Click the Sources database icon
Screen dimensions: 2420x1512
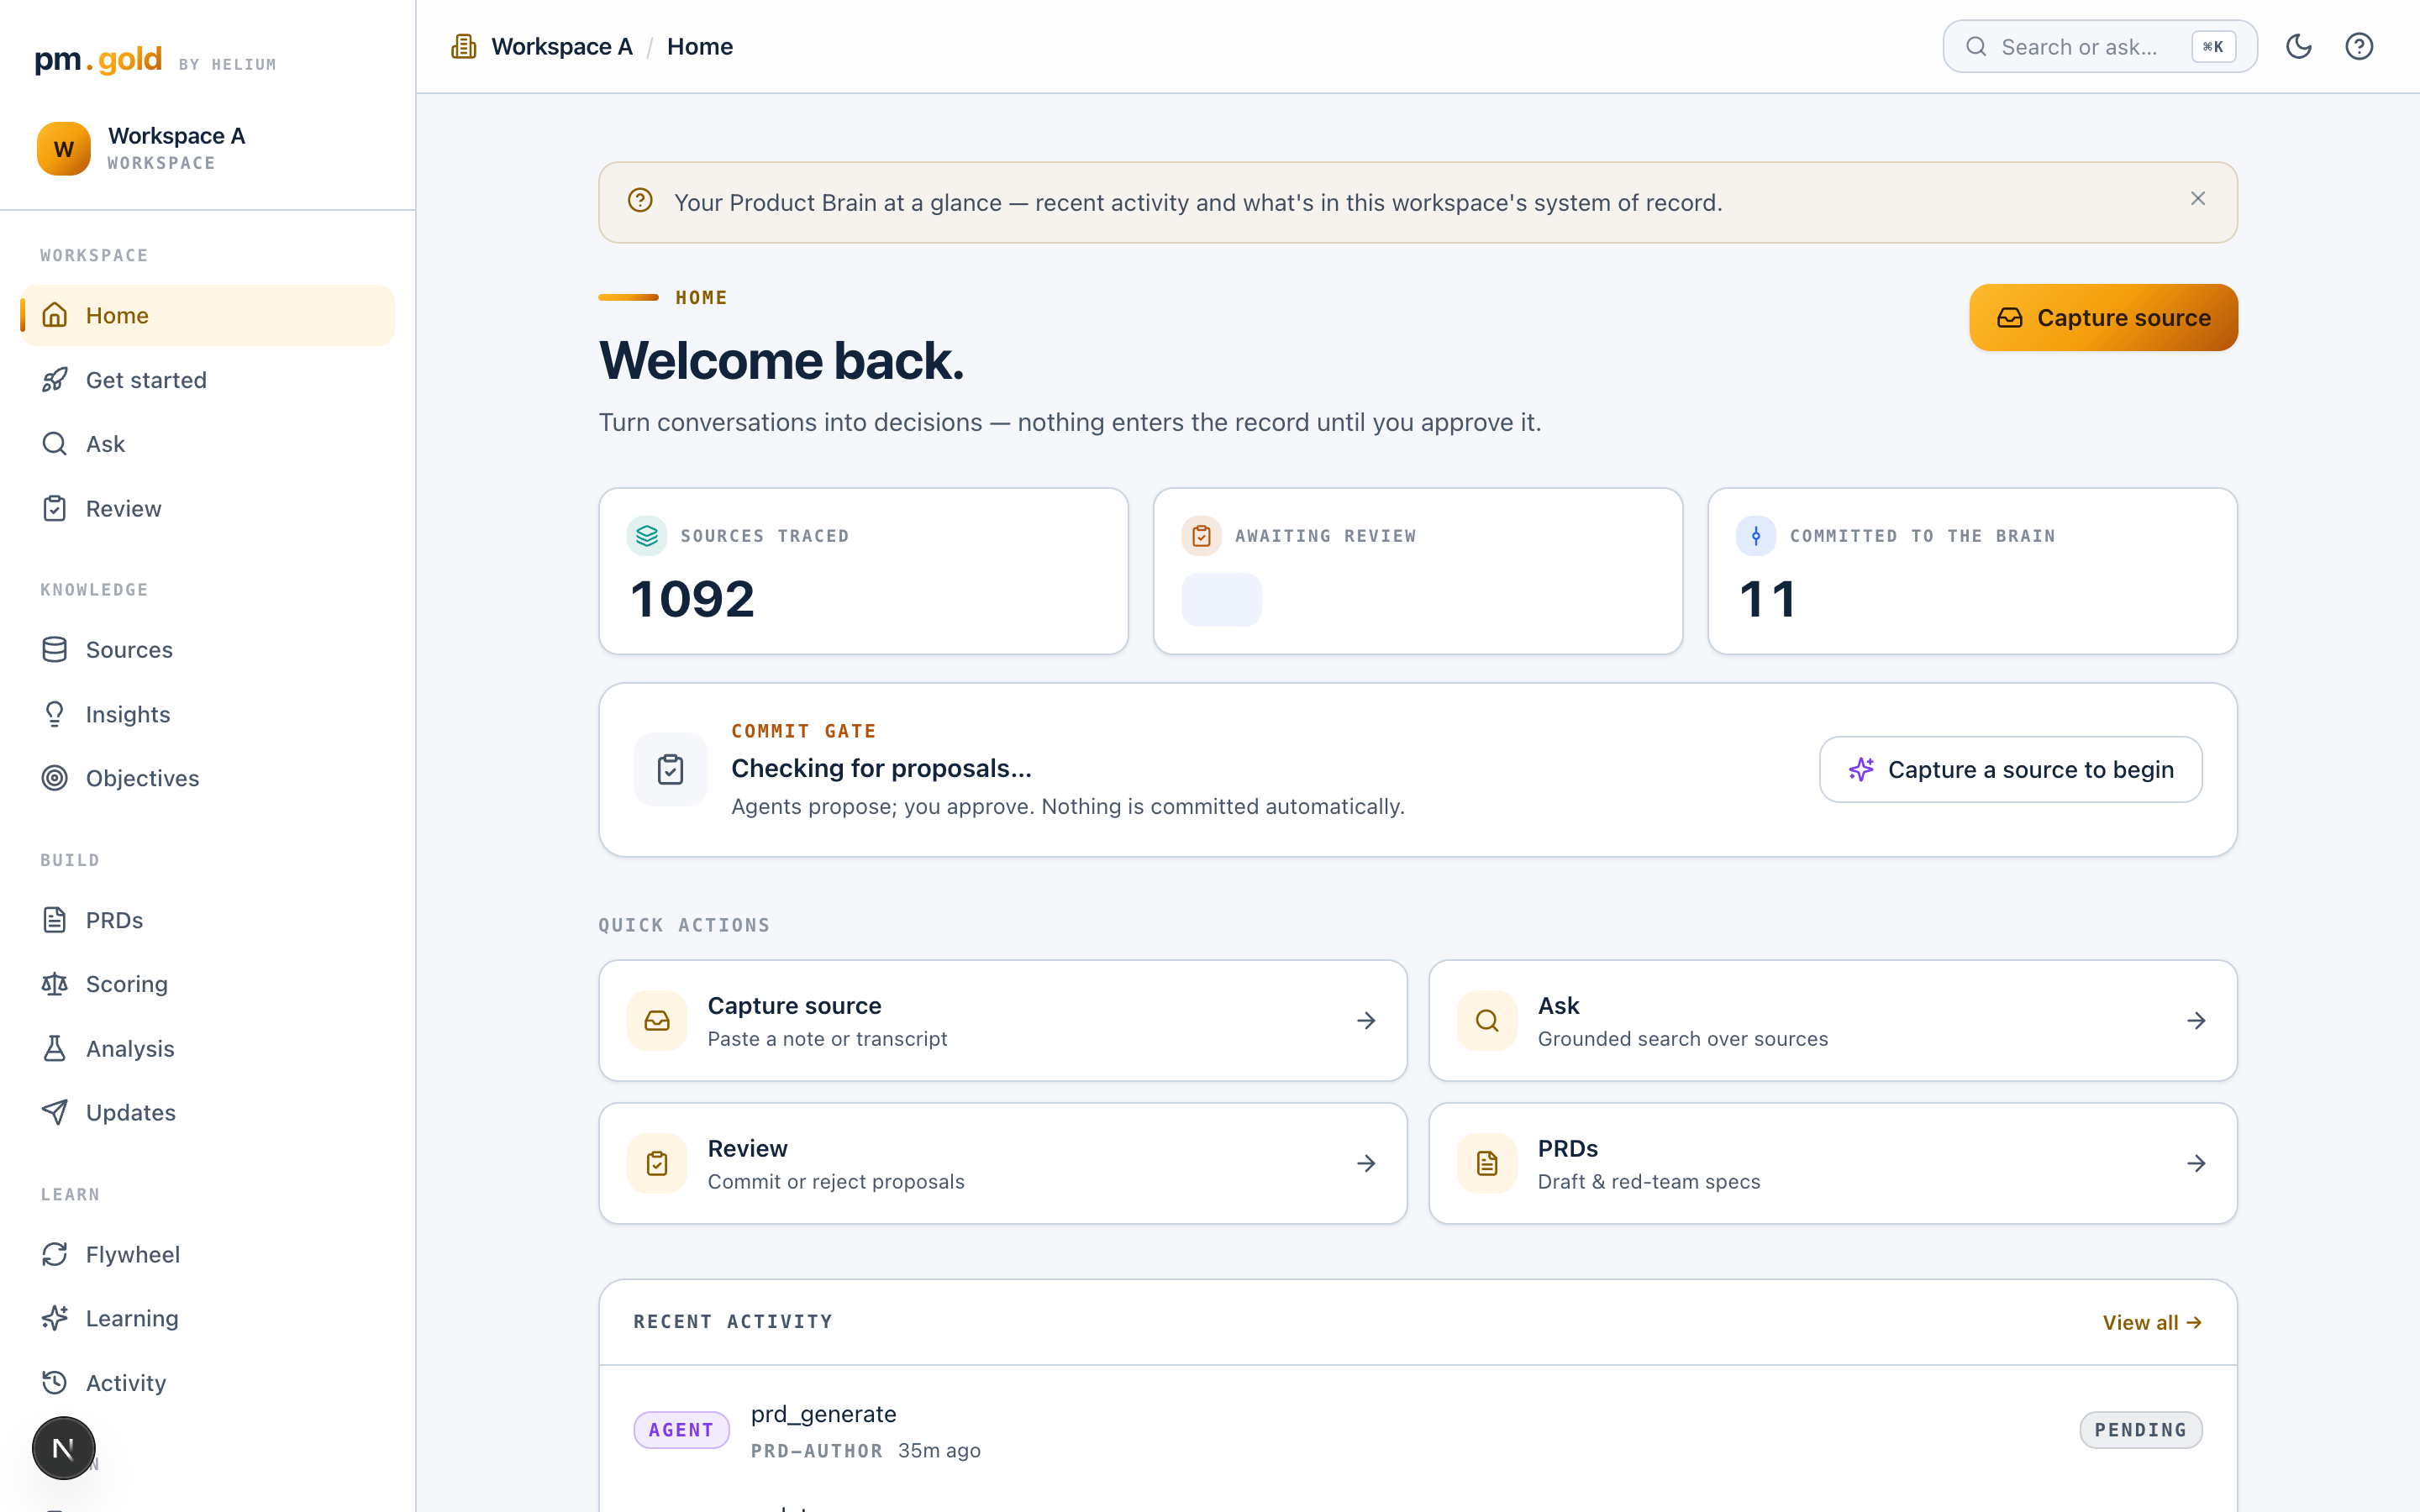pos(55,650)
